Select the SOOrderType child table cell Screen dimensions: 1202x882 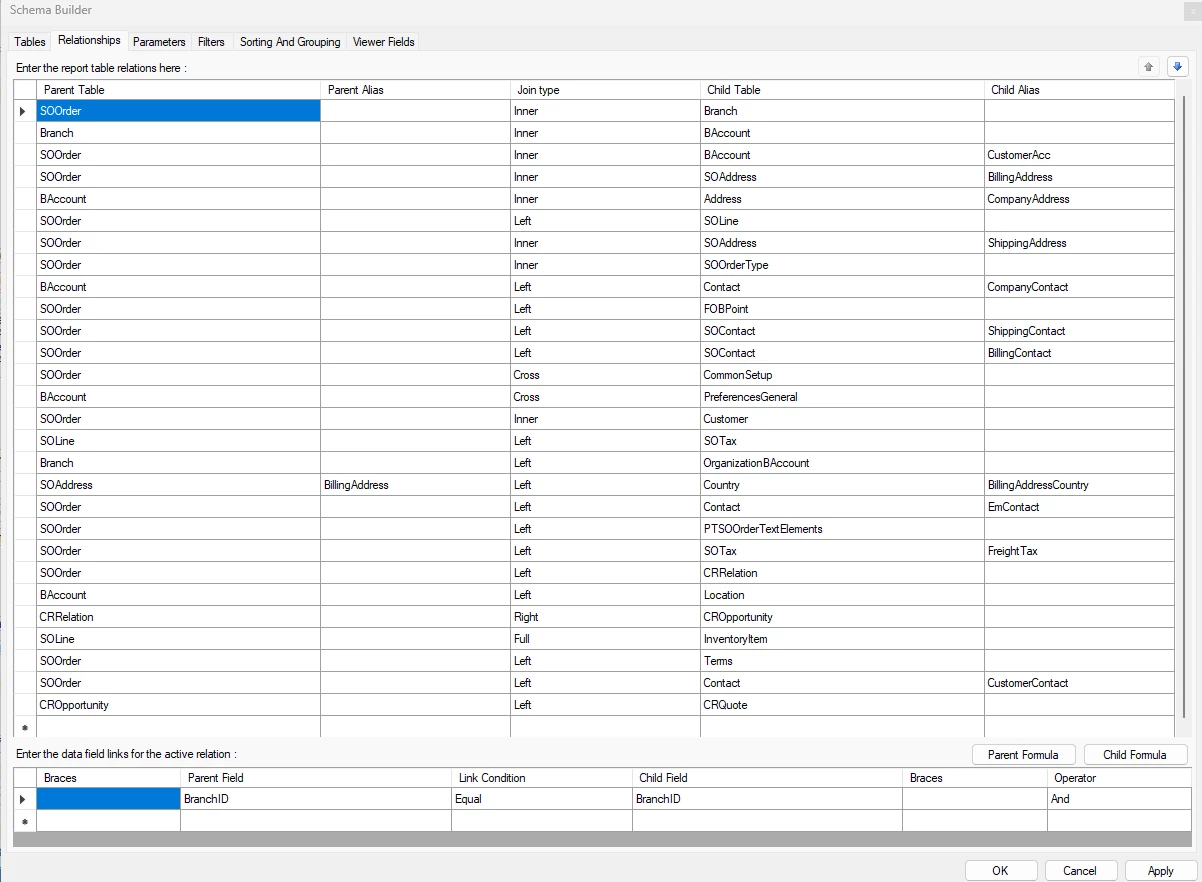[x=842, y=265]
